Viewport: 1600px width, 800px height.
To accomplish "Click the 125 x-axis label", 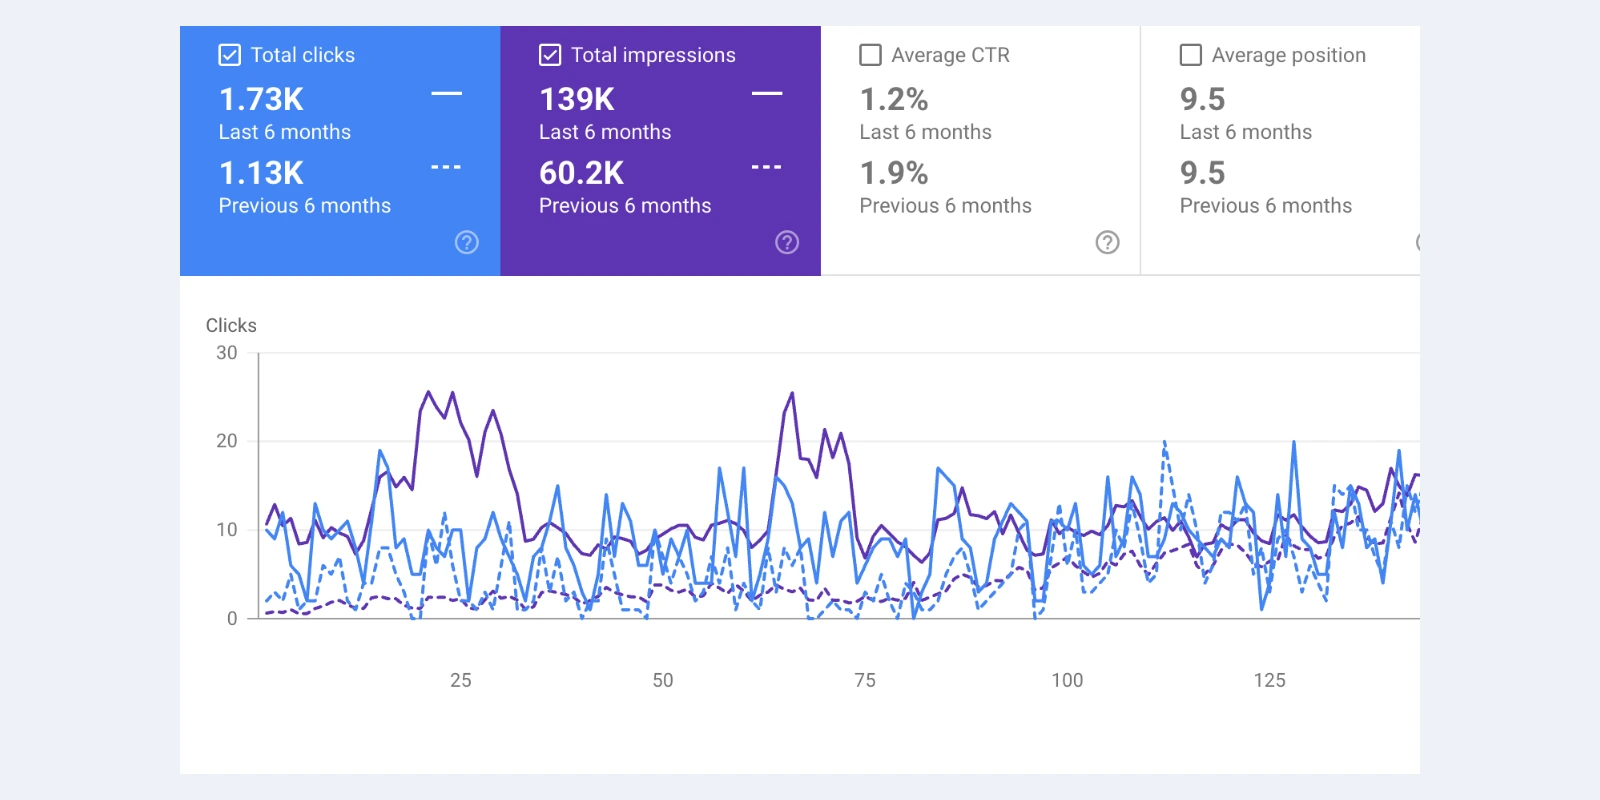I will pyautogui.click(x=1270, y=680).
